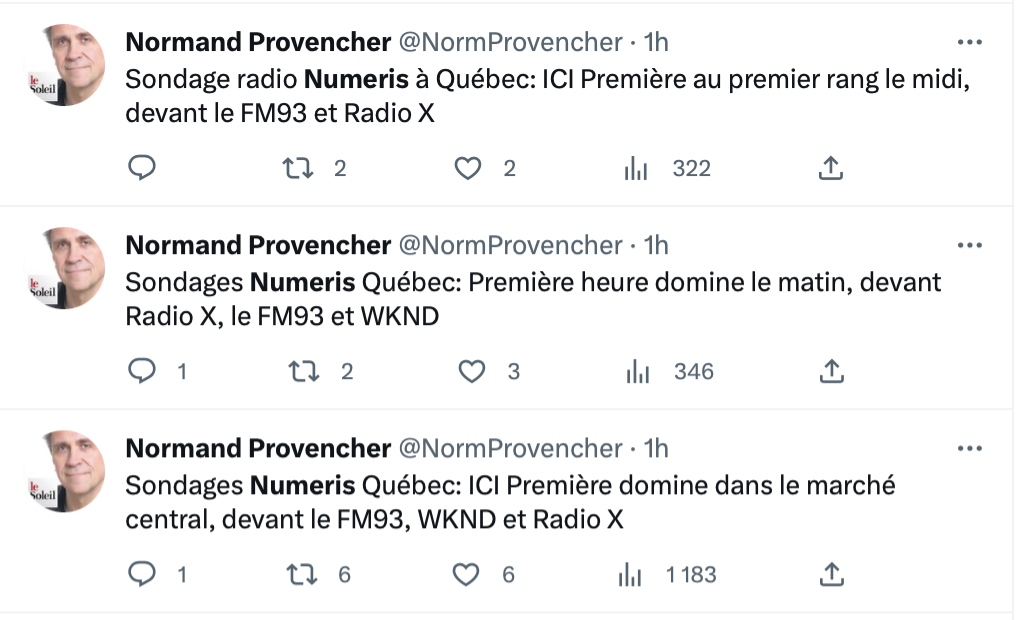Reply to the ICI Première midi tweet
The image size is (1018, 620).
142,167
